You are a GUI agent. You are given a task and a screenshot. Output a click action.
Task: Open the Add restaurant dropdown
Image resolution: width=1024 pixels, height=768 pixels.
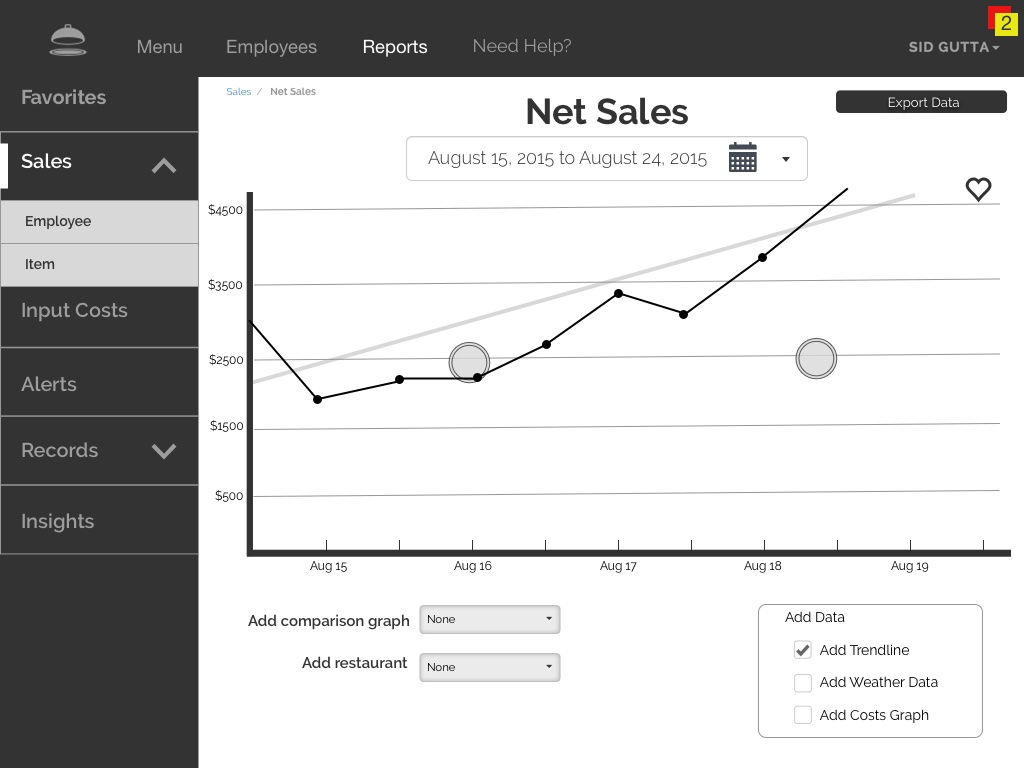pyautogui.click(x=490, y=667)
